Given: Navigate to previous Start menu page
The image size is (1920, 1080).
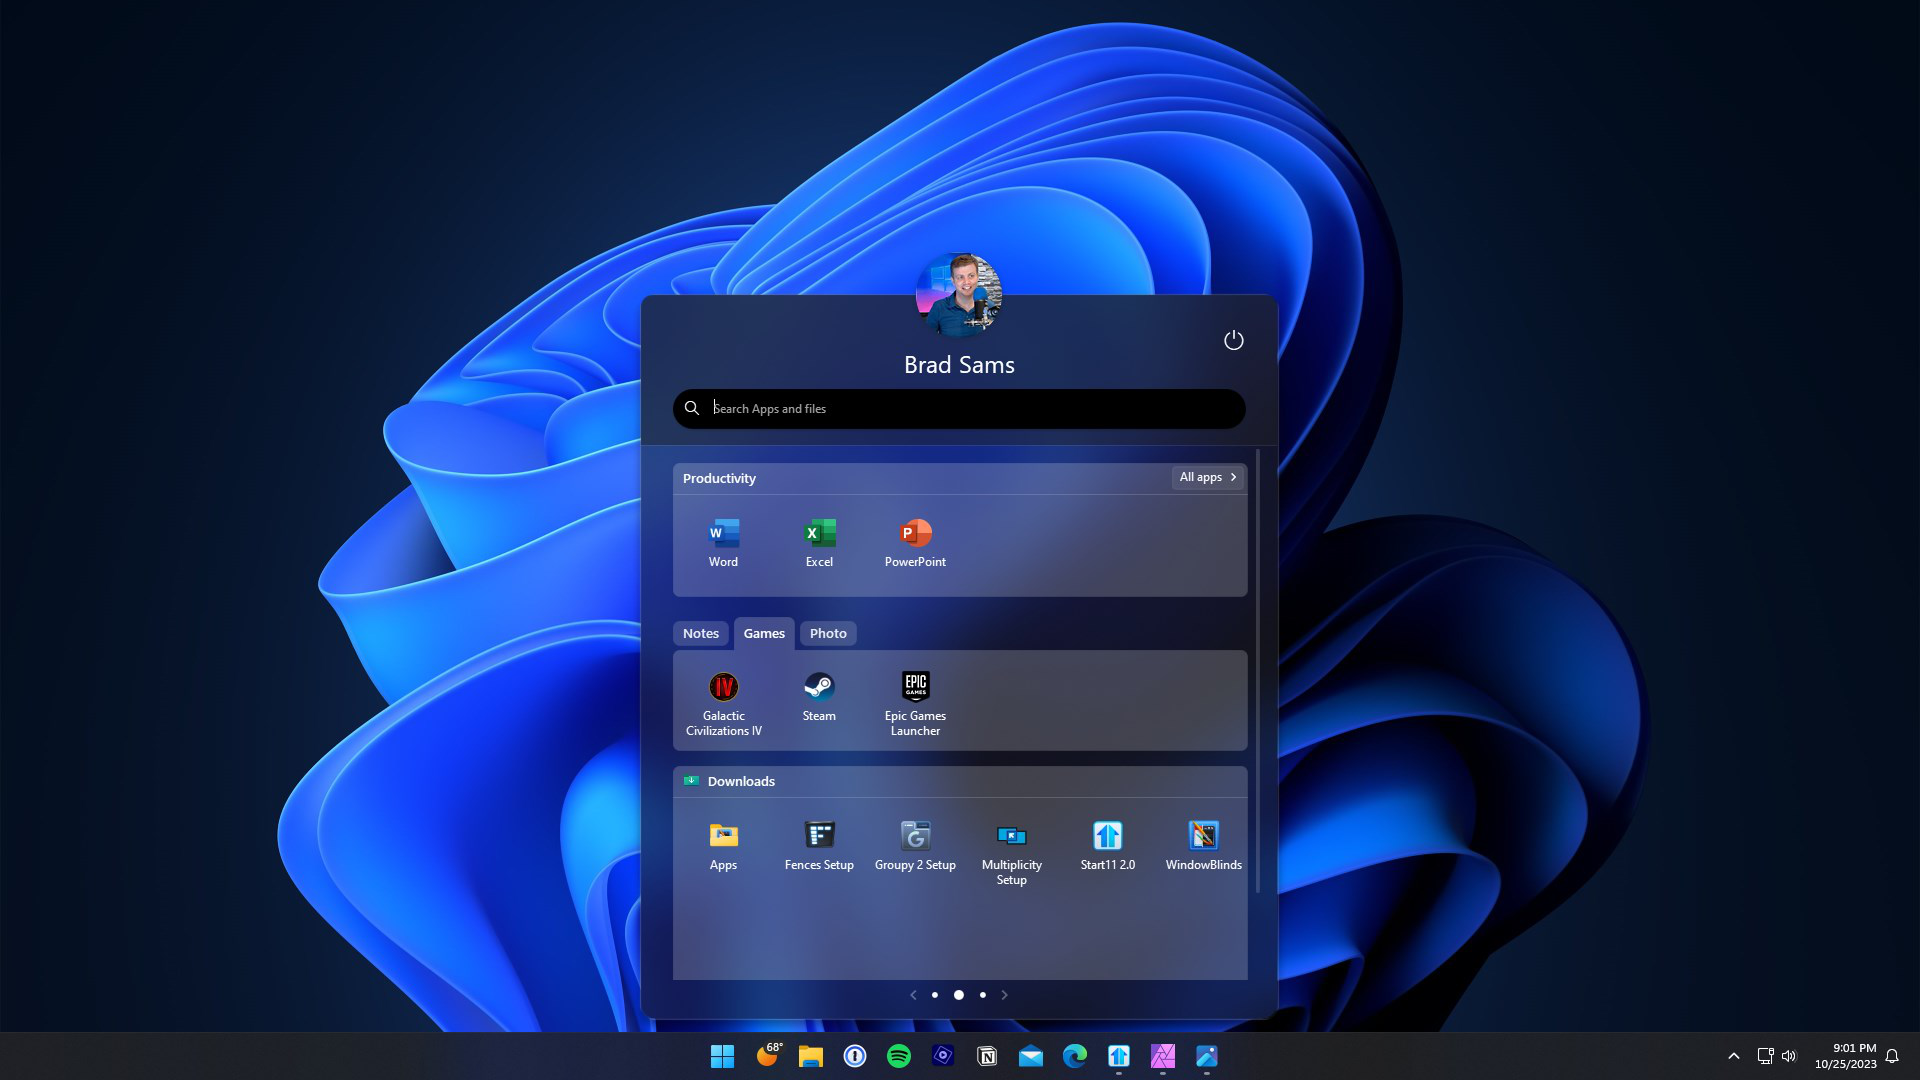Looking at the screenshot, I should 913,994.
